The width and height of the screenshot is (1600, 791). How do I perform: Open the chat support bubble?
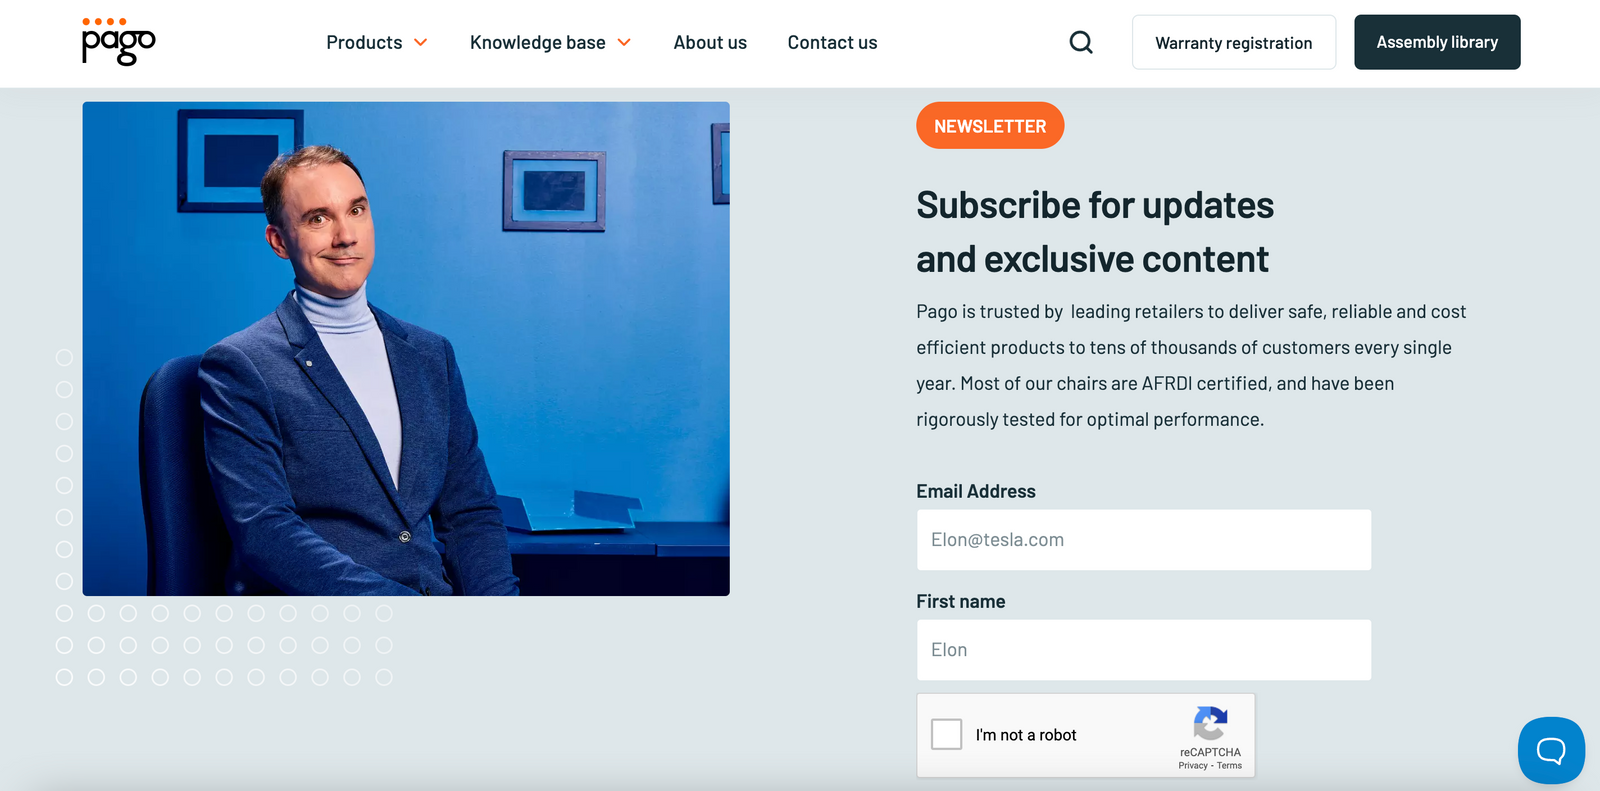click(1550, 750)
